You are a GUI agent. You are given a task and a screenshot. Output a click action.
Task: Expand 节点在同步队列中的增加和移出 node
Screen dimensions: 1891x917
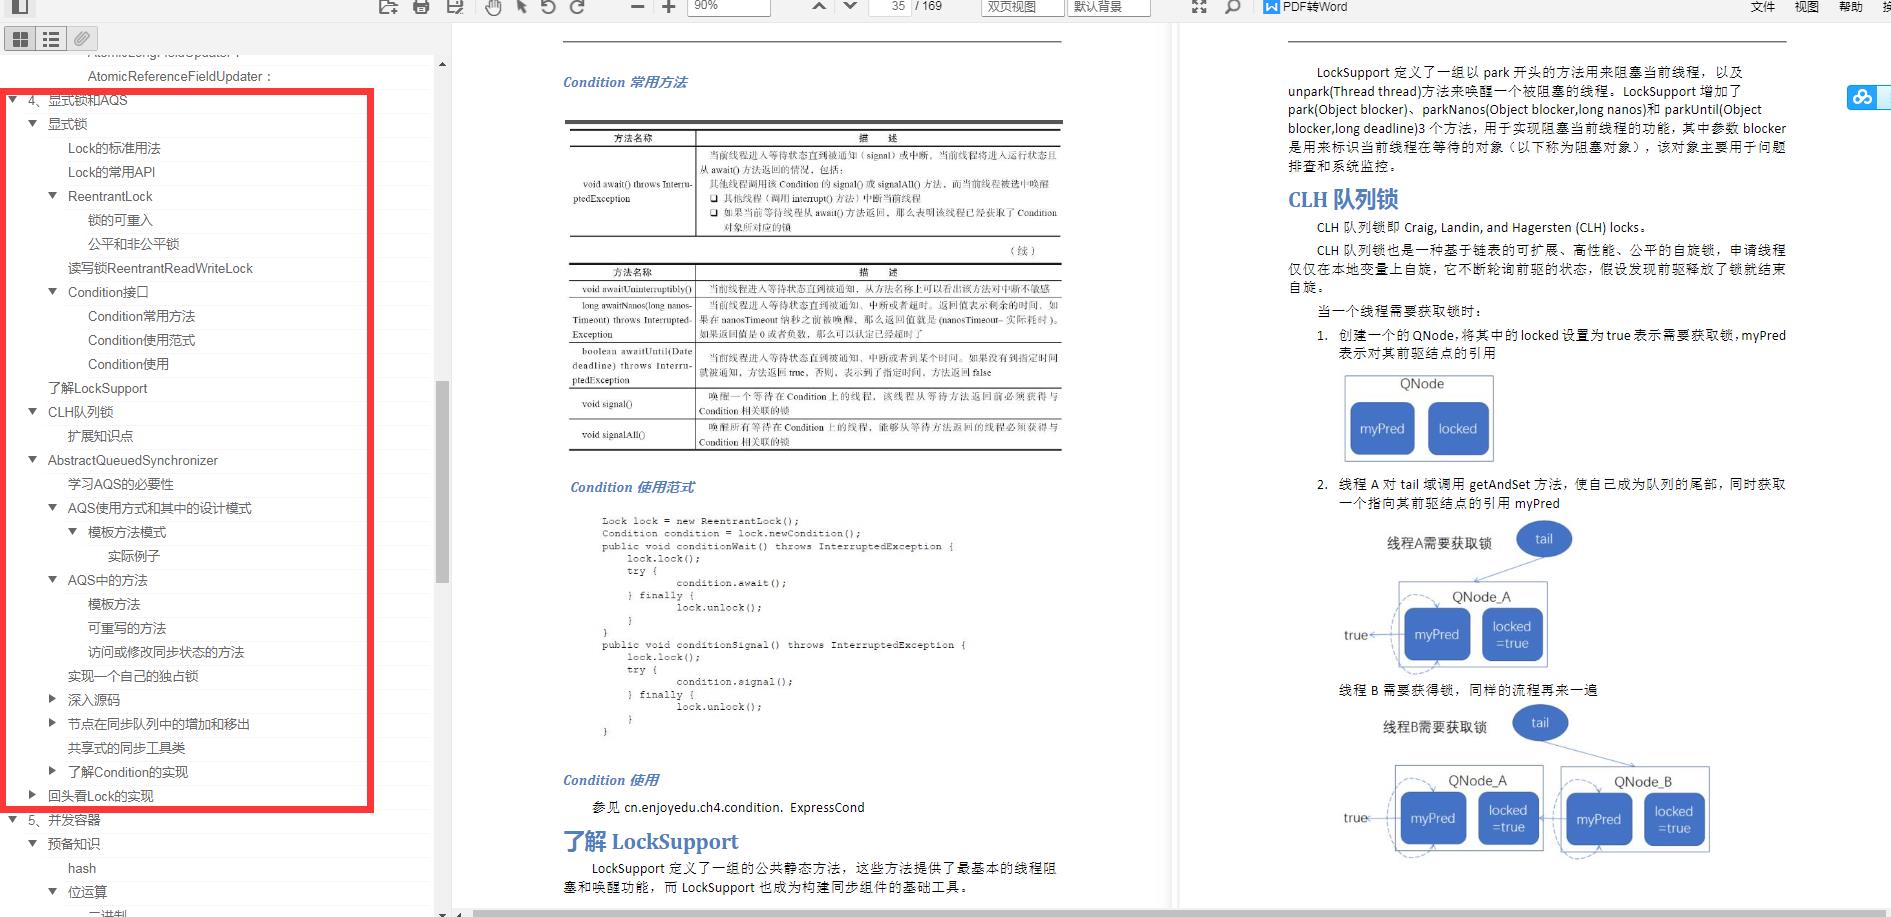(53, 724)
